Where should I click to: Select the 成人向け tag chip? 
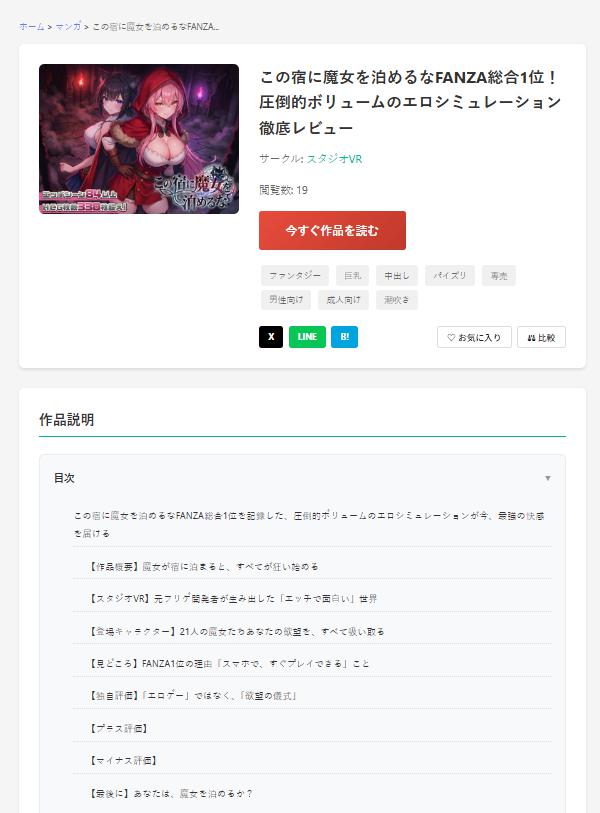point(343,300)
